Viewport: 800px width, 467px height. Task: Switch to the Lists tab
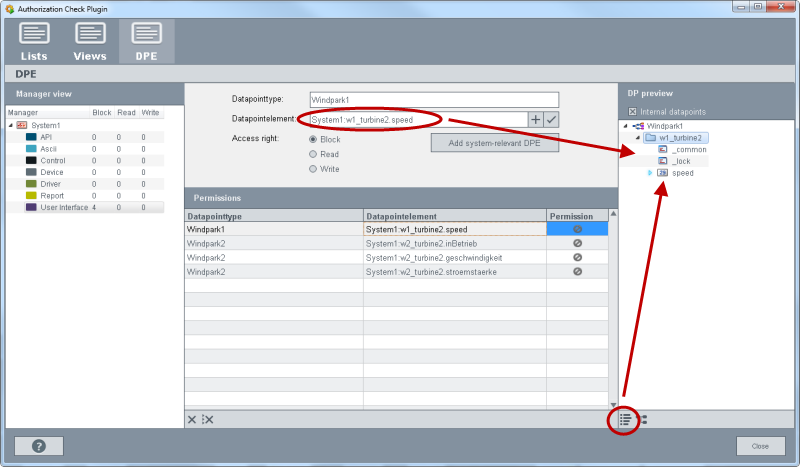[34, 41]
